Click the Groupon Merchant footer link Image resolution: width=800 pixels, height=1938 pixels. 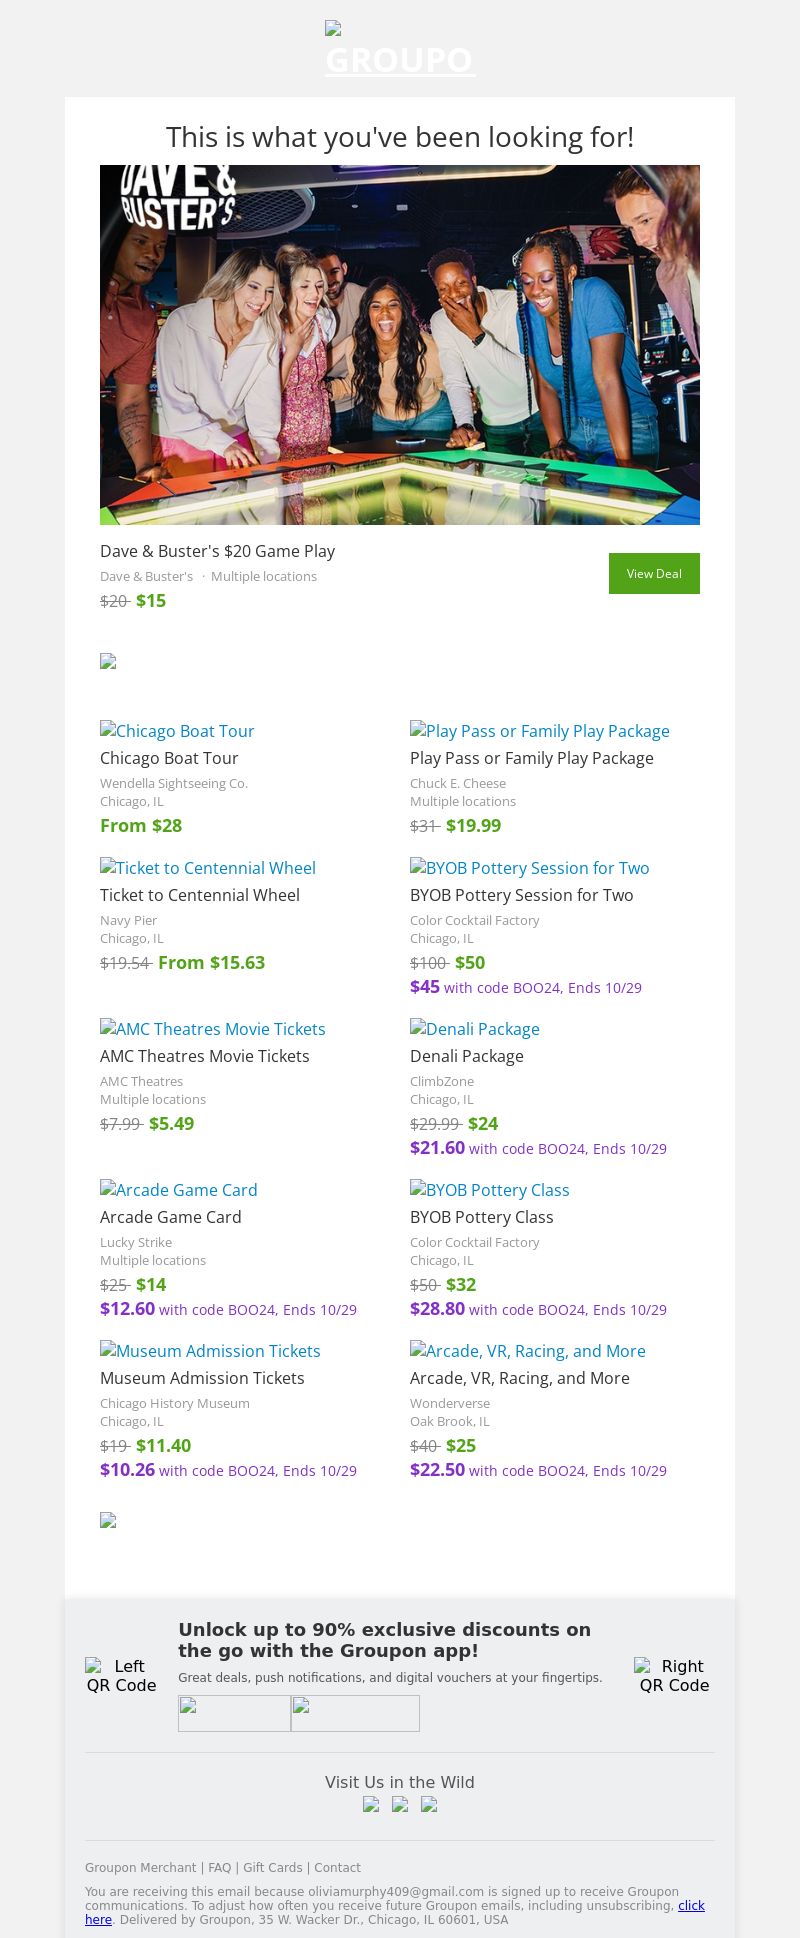tap(140, 1867)
